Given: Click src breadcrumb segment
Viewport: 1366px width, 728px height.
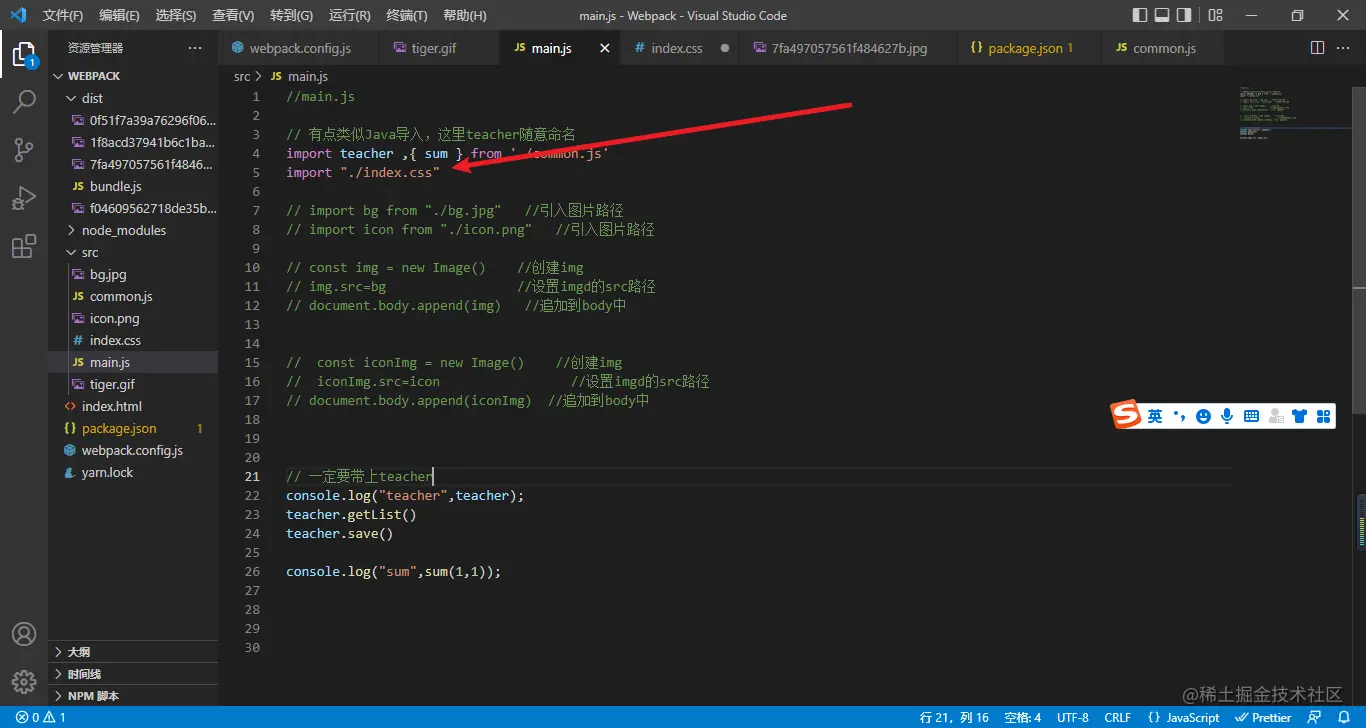Looking at the screenshot, I should click(242, 76).
